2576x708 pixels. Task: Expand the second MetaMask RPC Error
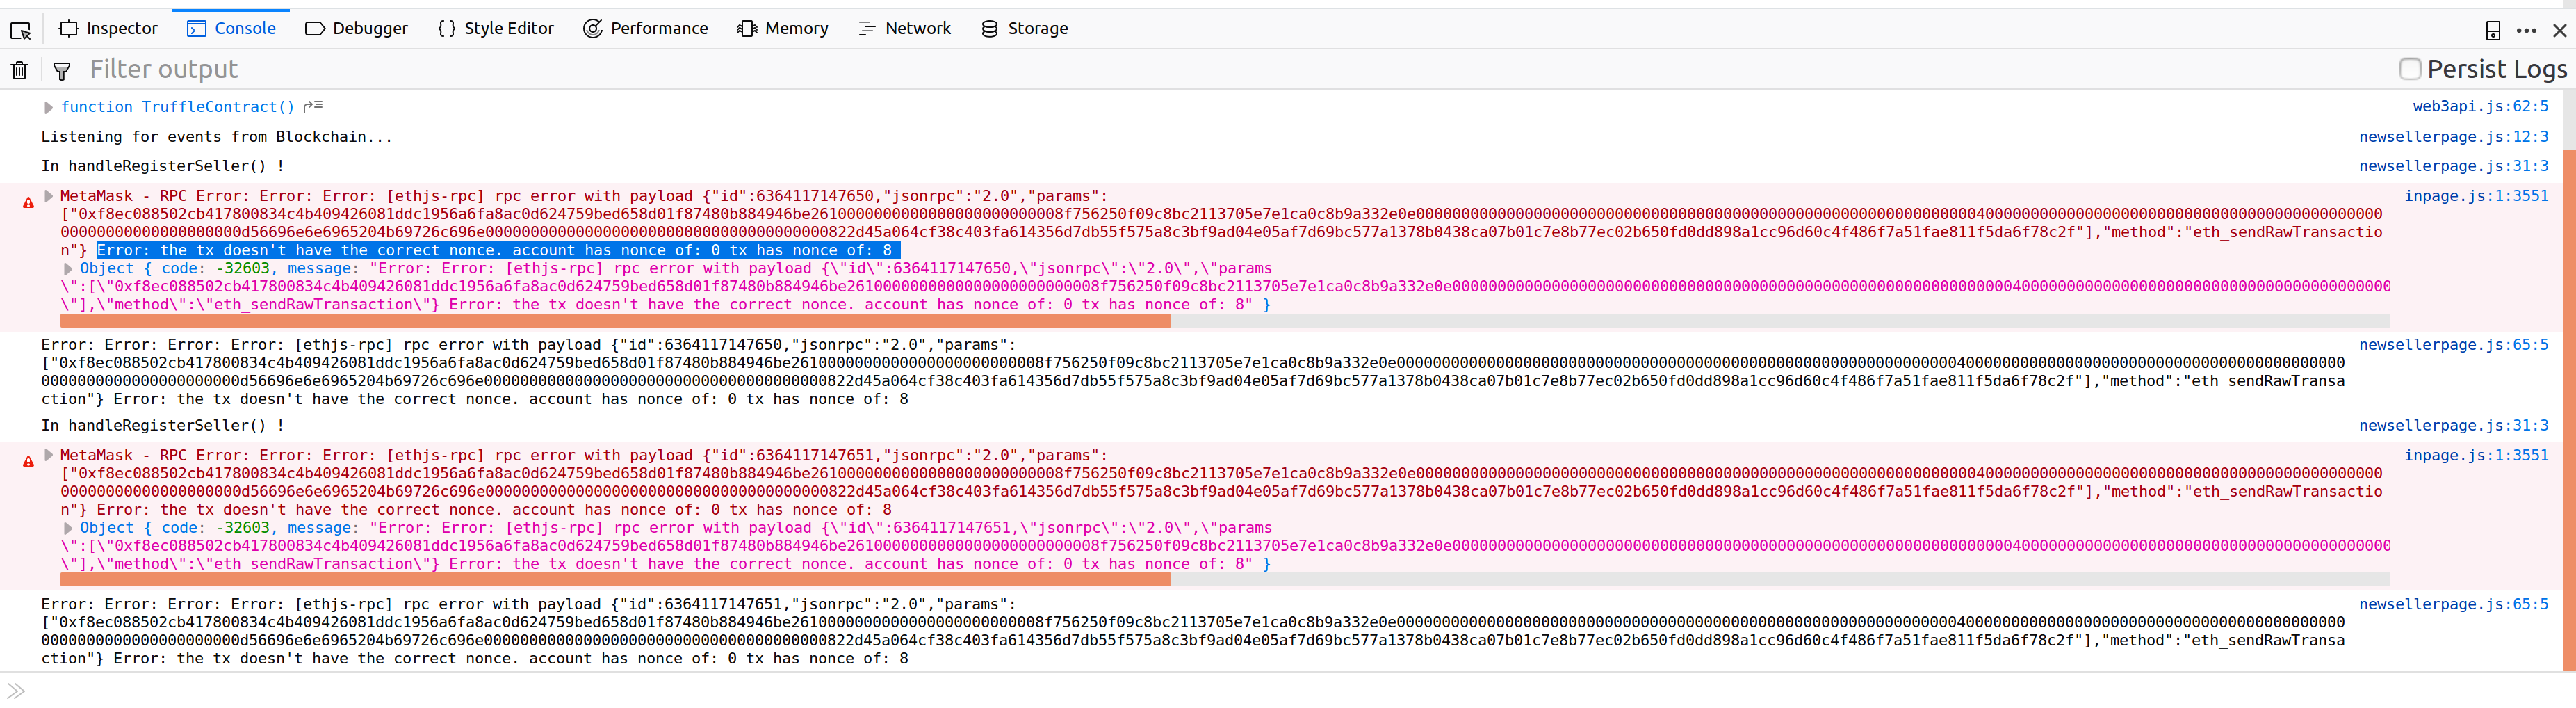47,455
